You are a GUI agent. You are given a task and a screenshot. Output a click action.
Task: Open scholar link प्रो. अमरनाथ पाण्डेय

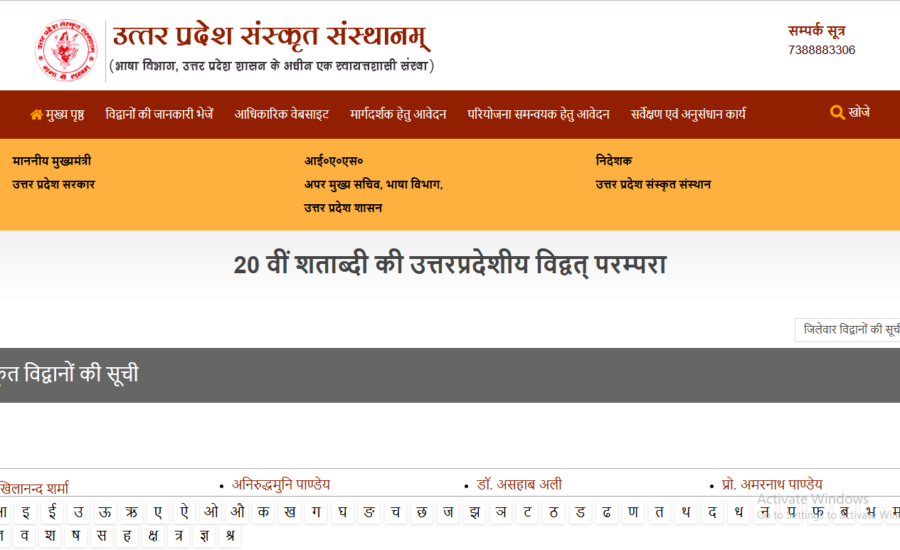pos(772,485)
